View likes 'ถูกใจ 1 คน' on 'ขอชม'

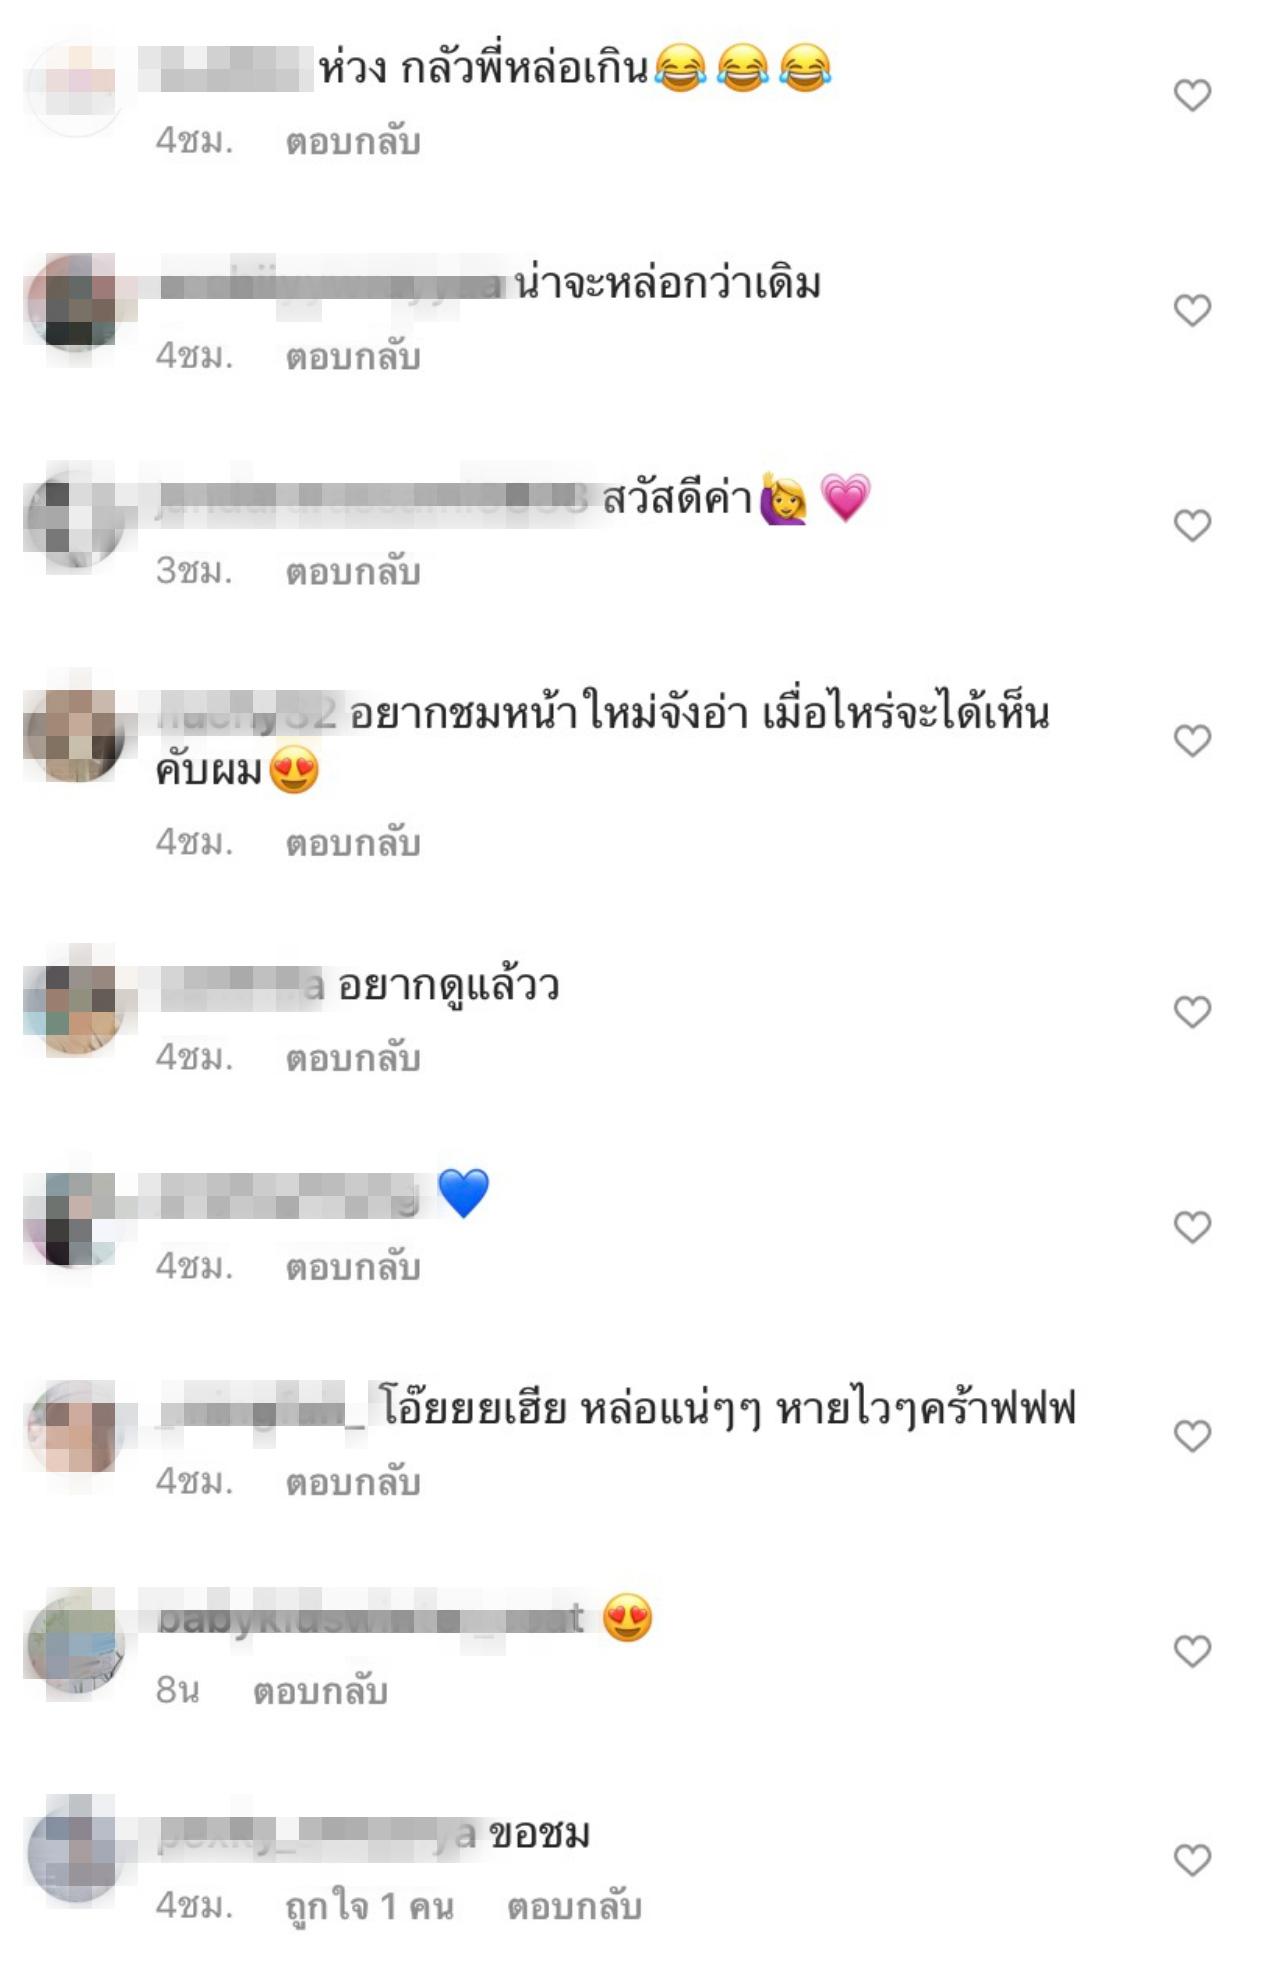pyautogui.click(x=369, y=1906)
